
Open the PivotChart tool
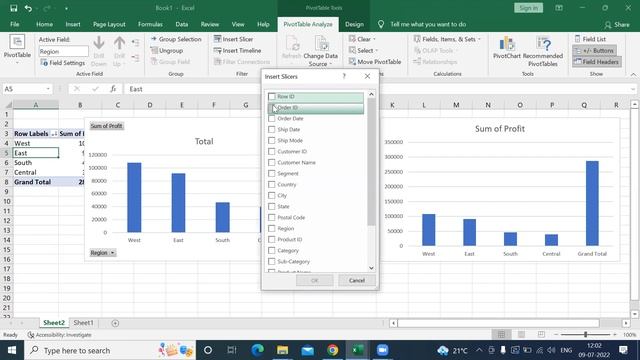[x=507, y=48]
